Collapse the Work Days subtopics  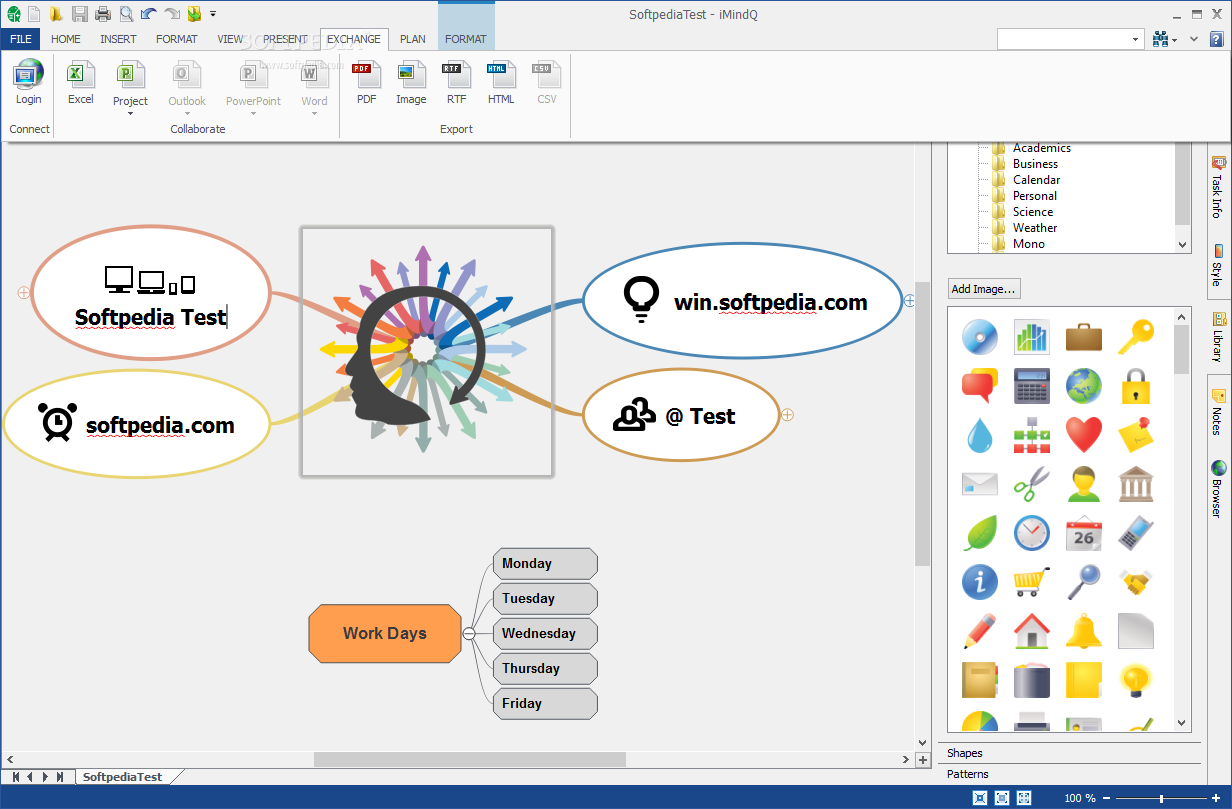tap(469, 634)
